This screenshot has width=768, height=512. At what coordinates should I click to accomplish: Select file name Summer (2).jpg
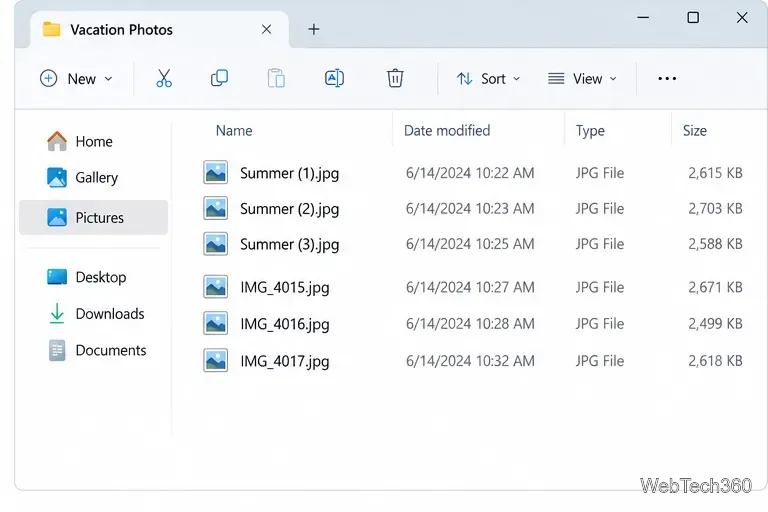pyautogui.click(x=289, y=209)
